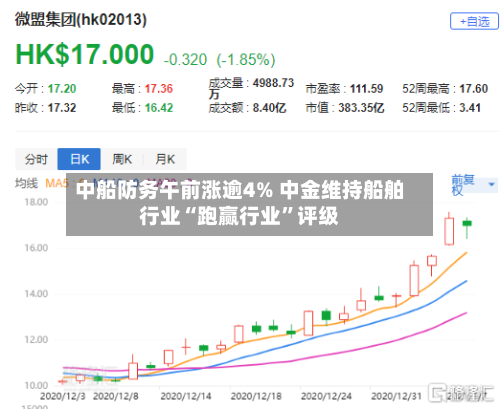Screen dimensions: 500x409
Task: Click the -0.320 price change value
Action: pyautogui.click(x=185, y=60)
